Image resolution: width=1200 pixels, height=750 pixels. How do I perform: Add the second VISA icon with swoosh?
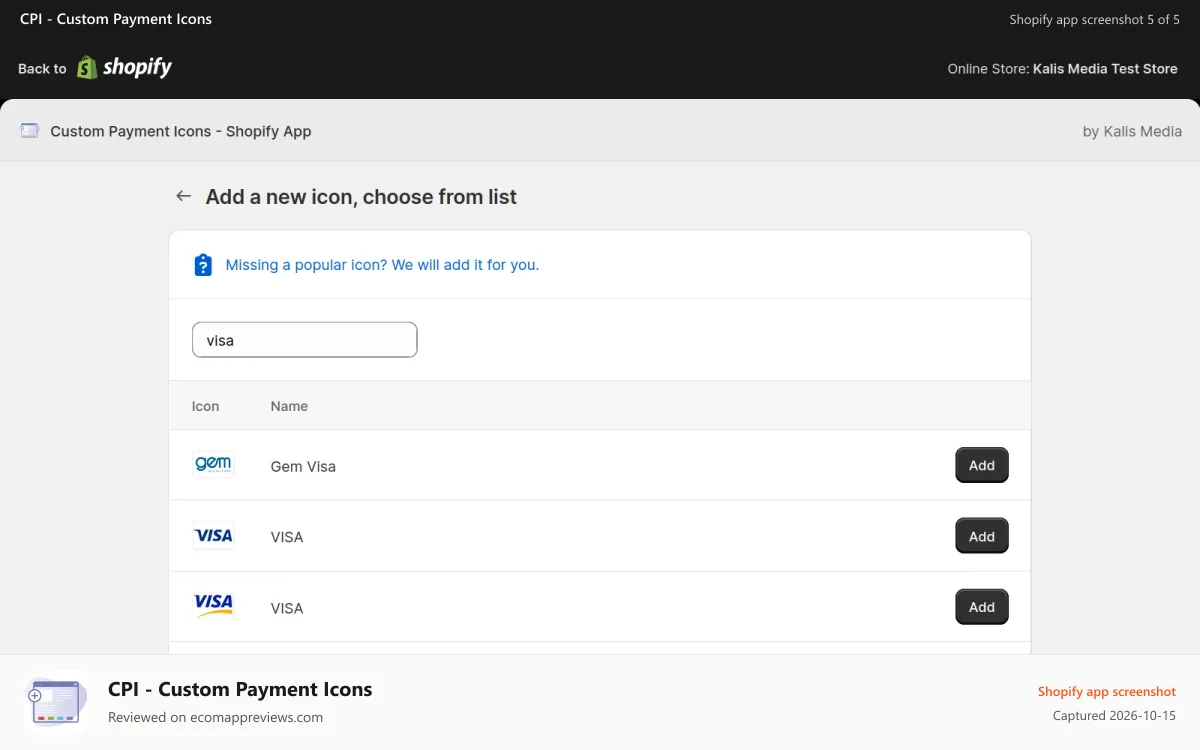pos(982,607)
